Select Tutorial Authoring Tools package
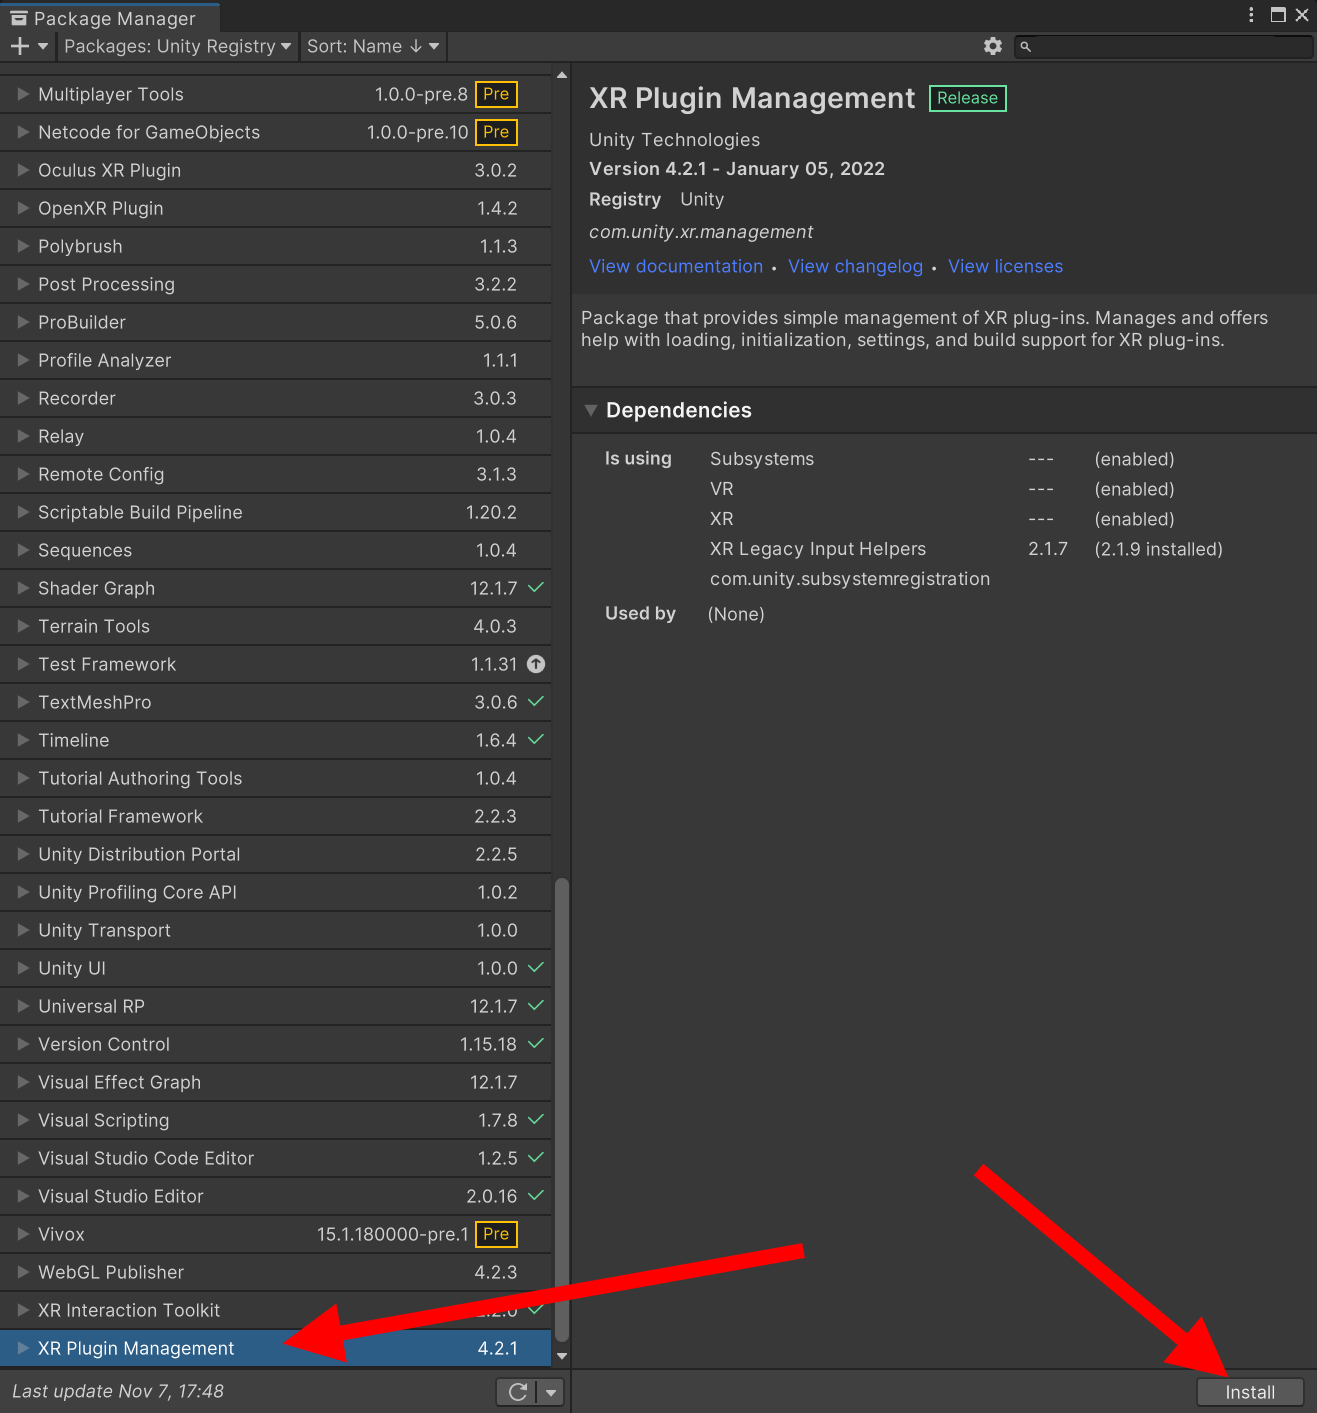This screenshot has width=1317, height=1413. tap(275, 778)
